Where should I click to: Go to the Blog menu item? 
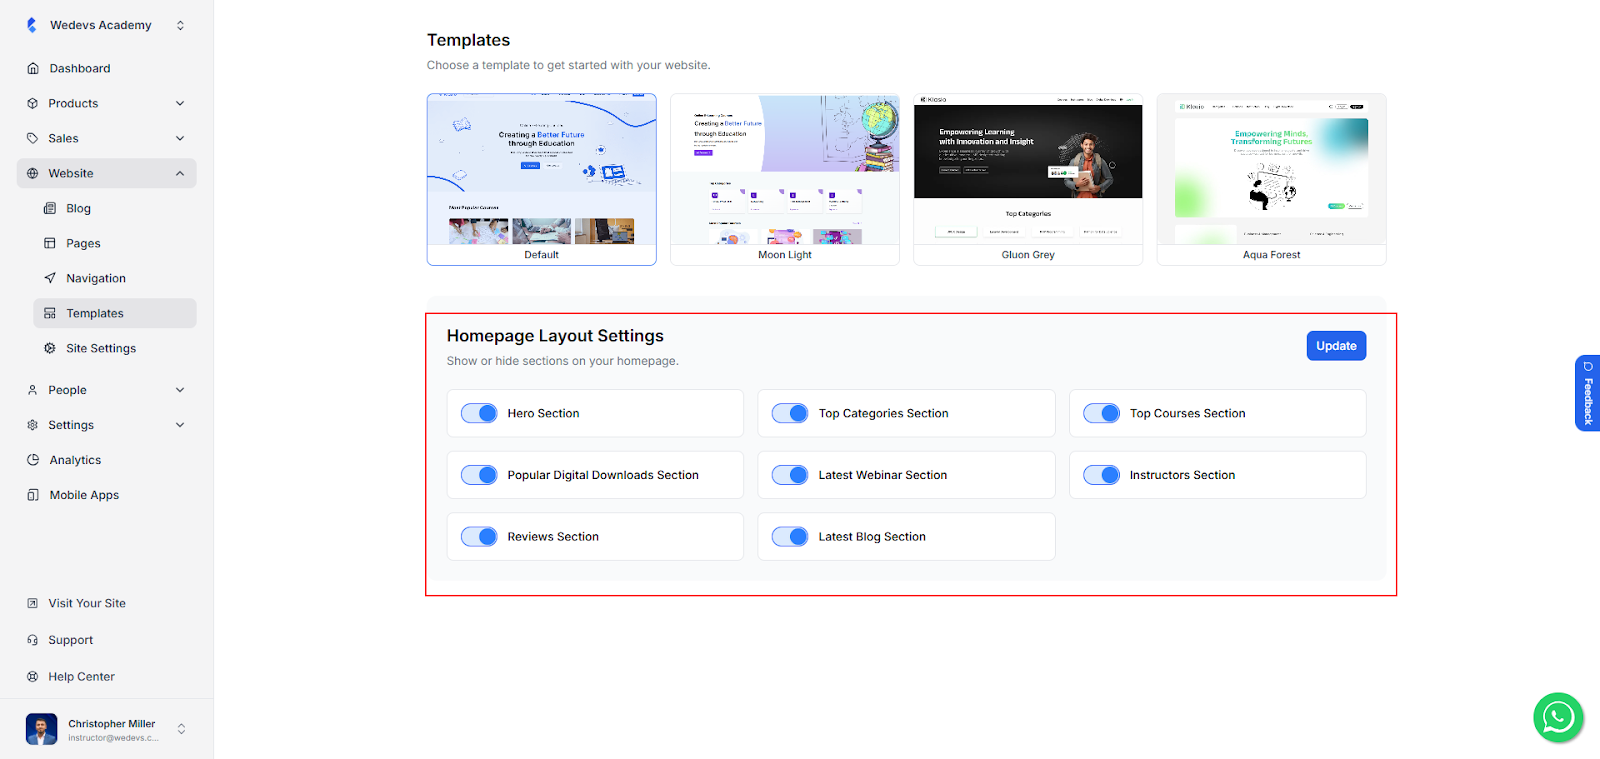(x=78, y=208)
